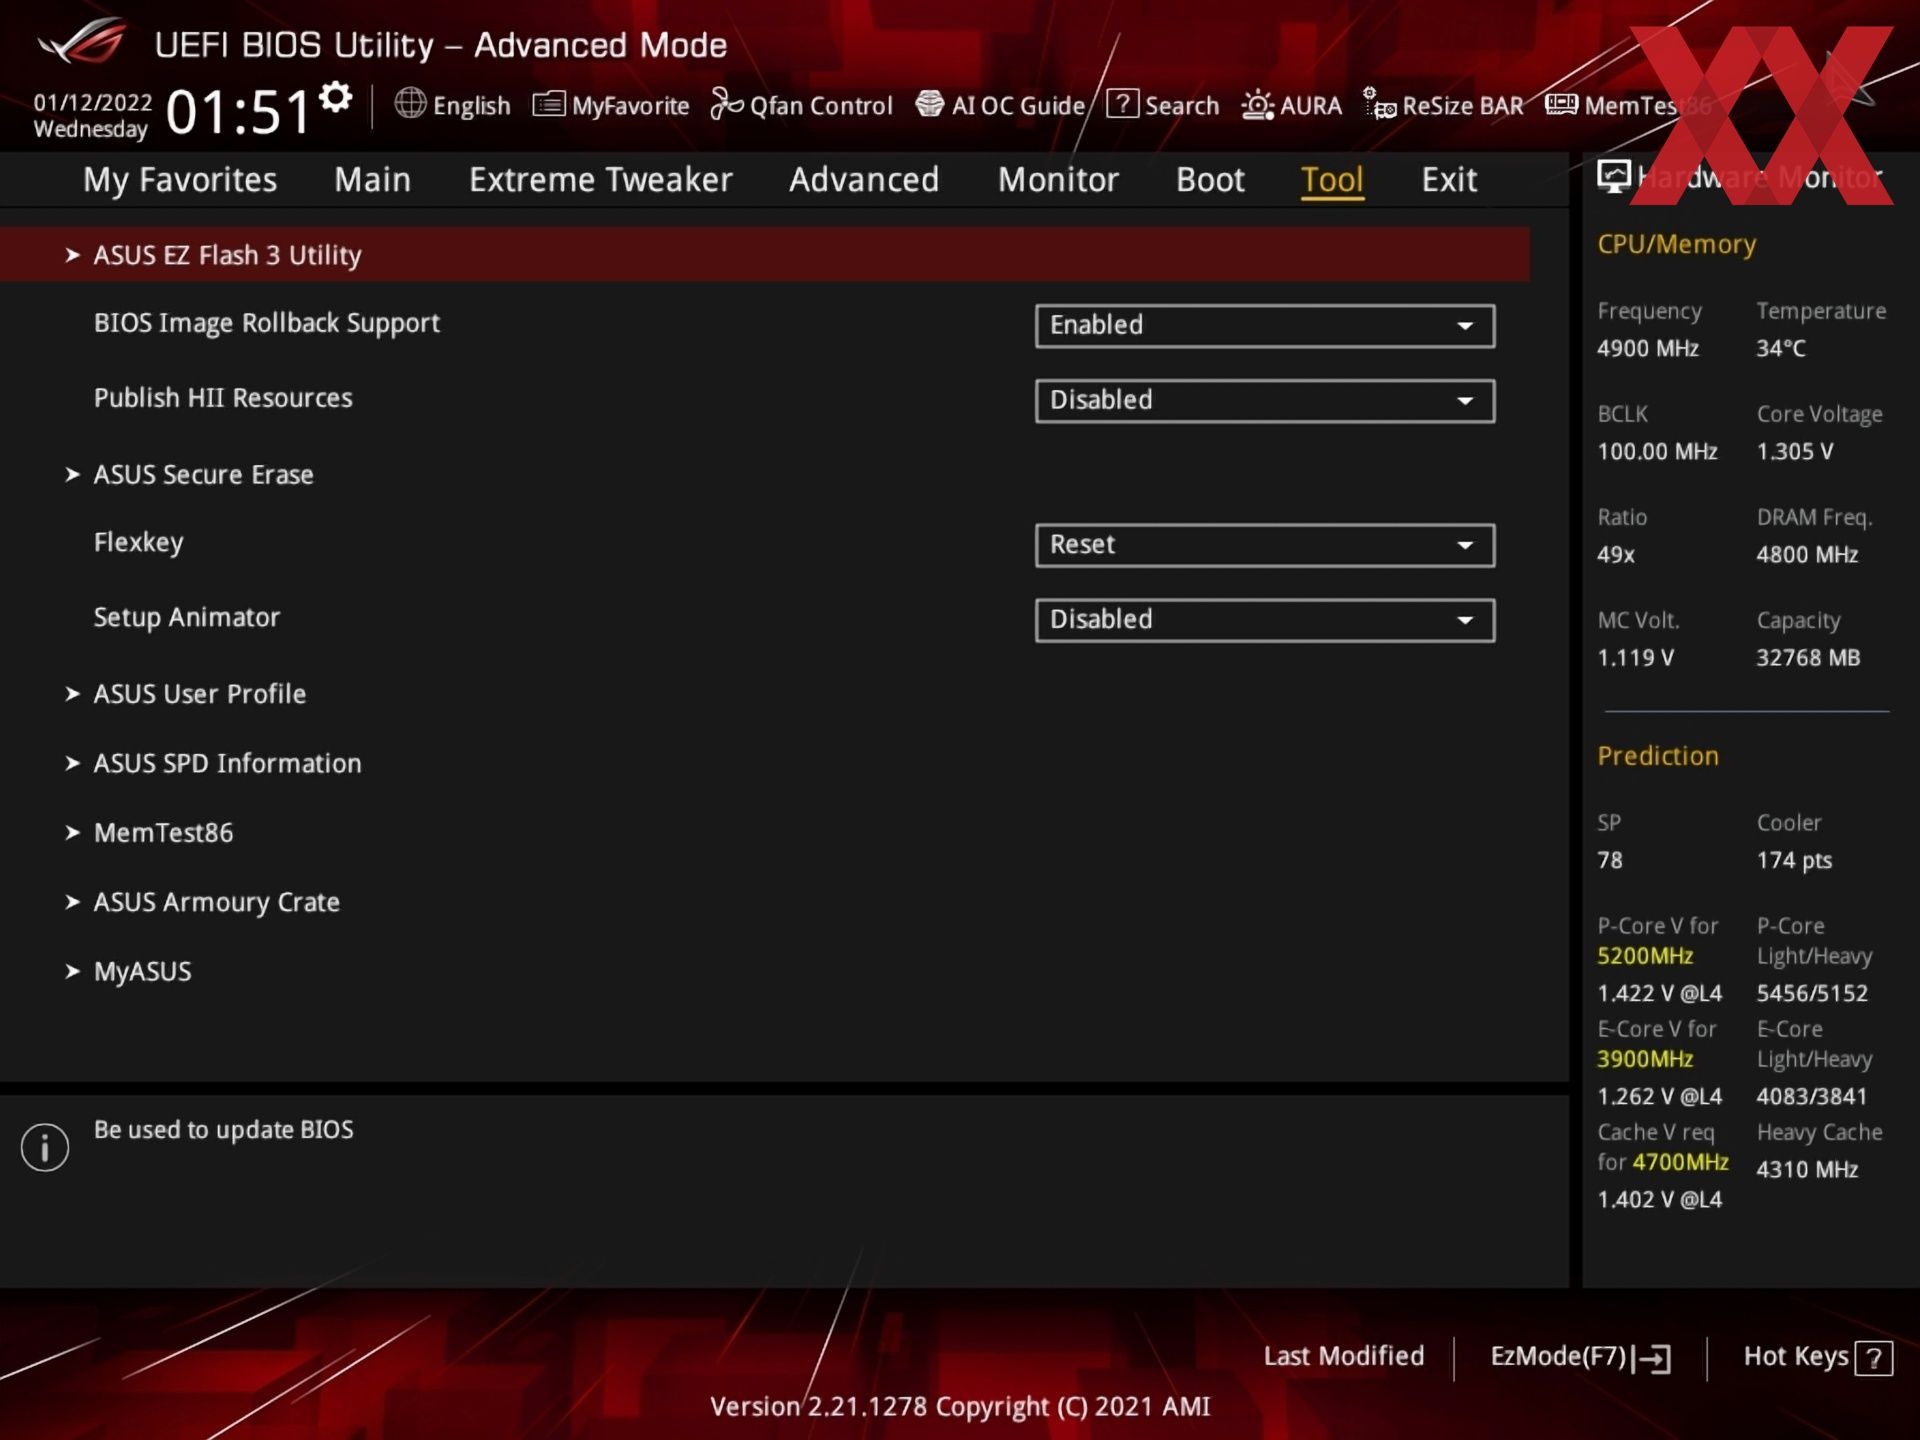Switch to the Boot tab
The height and width of the screenshot is (1440, 1920).
click(x=1210, y=180)
